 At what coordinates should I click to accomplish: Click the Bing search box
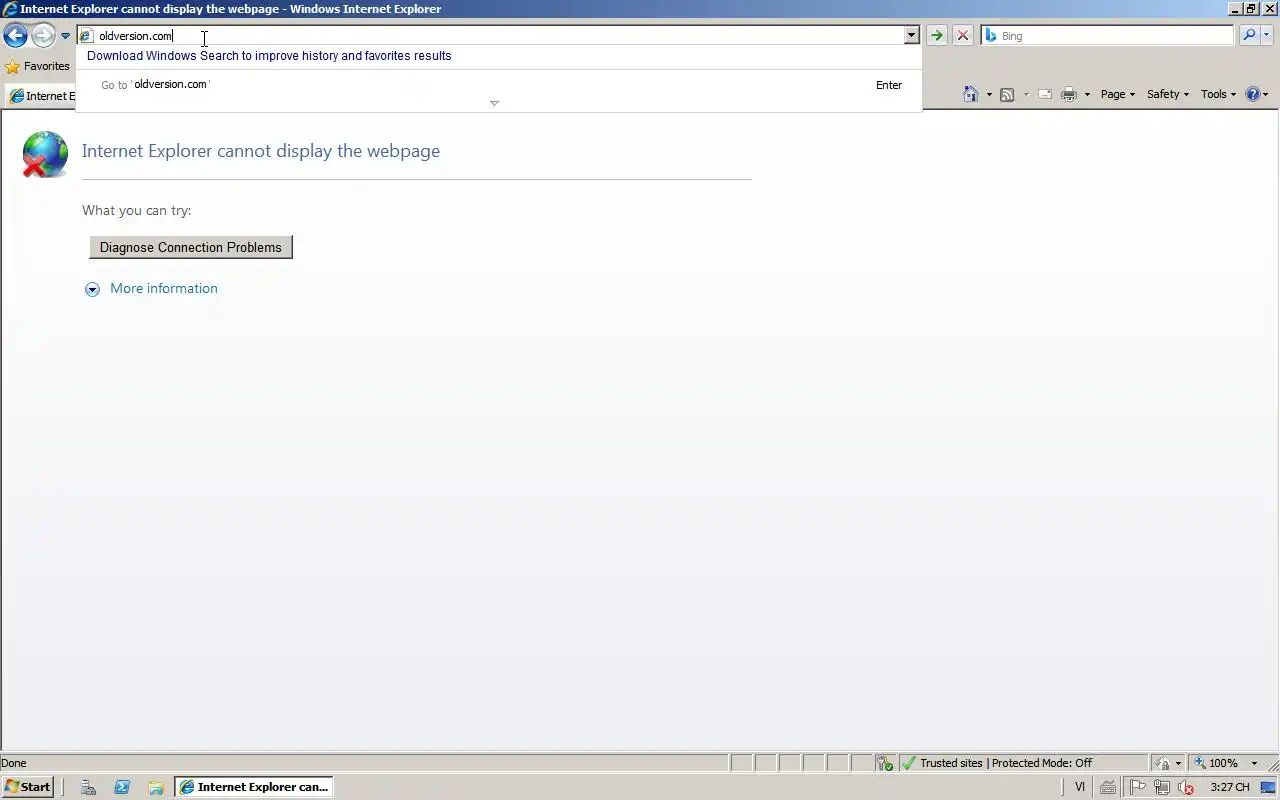[x=1108, y=36]
